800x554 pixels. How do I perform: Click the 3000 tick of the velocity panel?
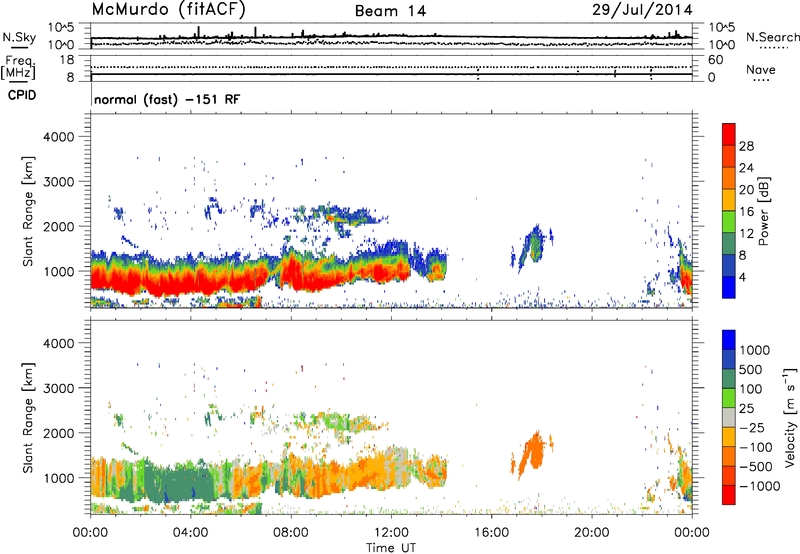[58, 388]
